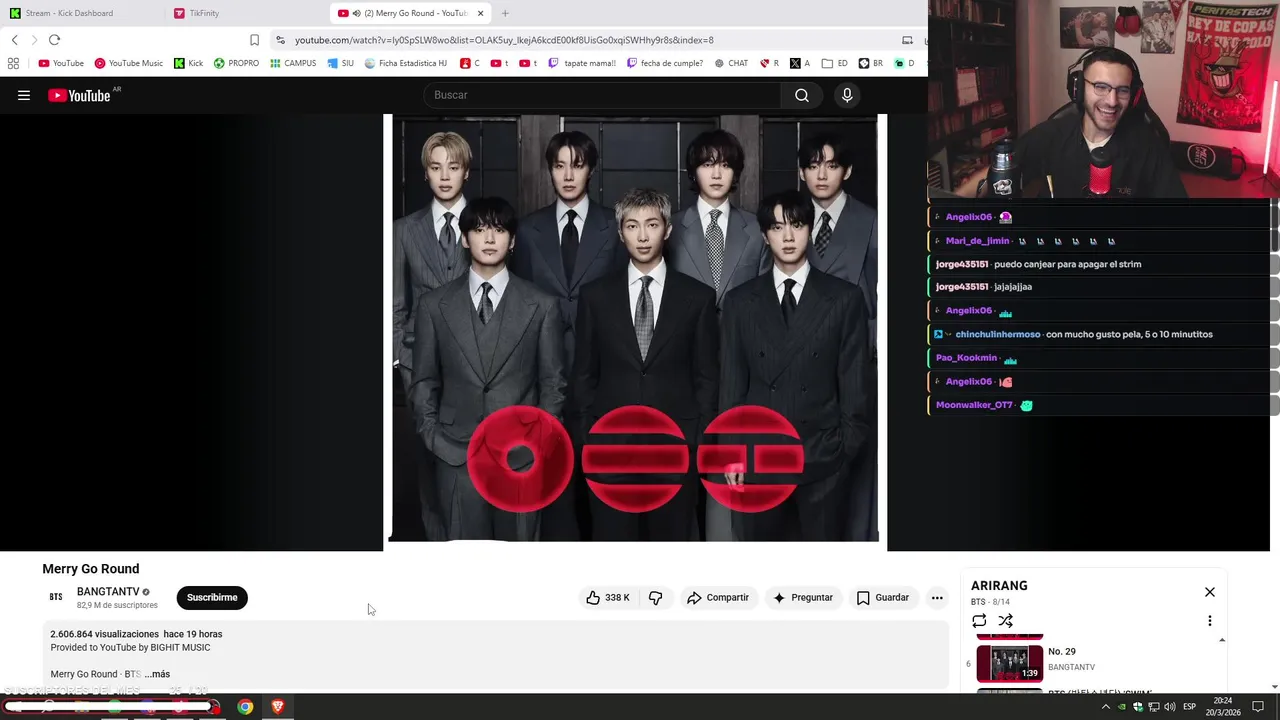Click chat user Moonwalker_OT7

tap(974, 405)
